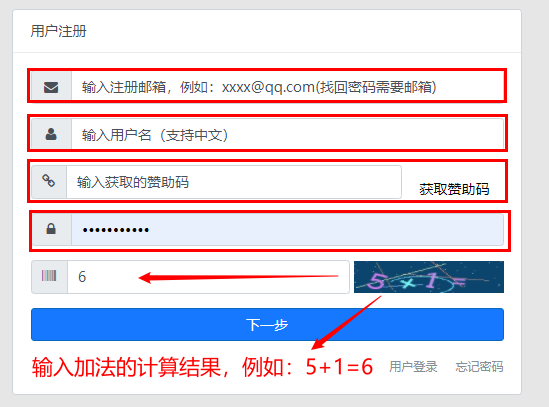Click the blue 下一步 button
Screen dimensions: 549x407
[267, 324]
